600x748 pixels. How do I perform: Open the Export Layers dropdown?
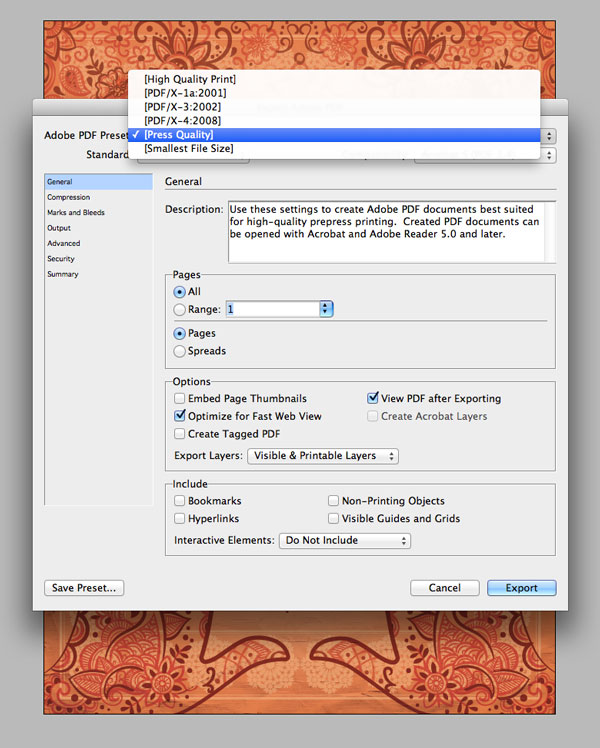point(323,456)
